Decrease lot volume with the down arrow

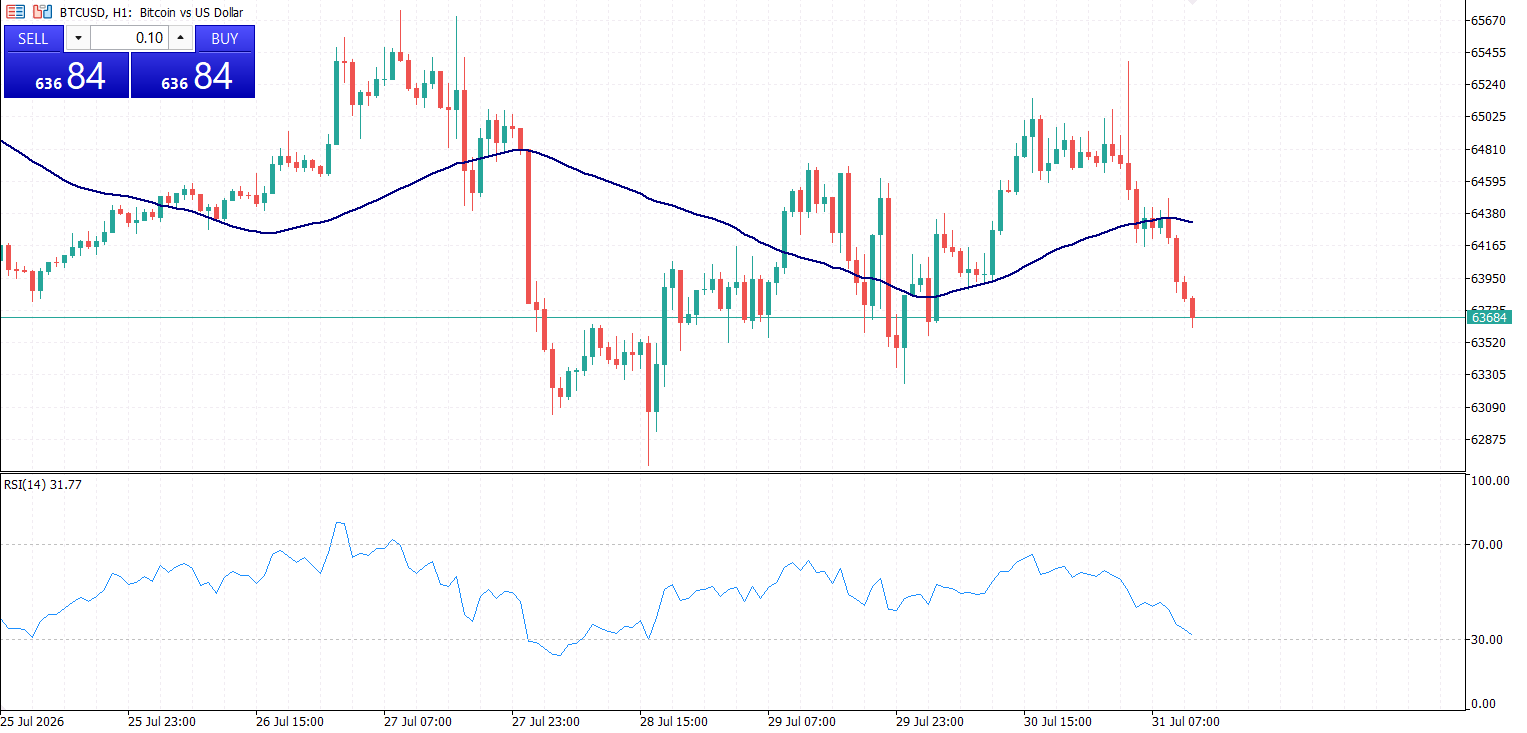pos(78,39)
